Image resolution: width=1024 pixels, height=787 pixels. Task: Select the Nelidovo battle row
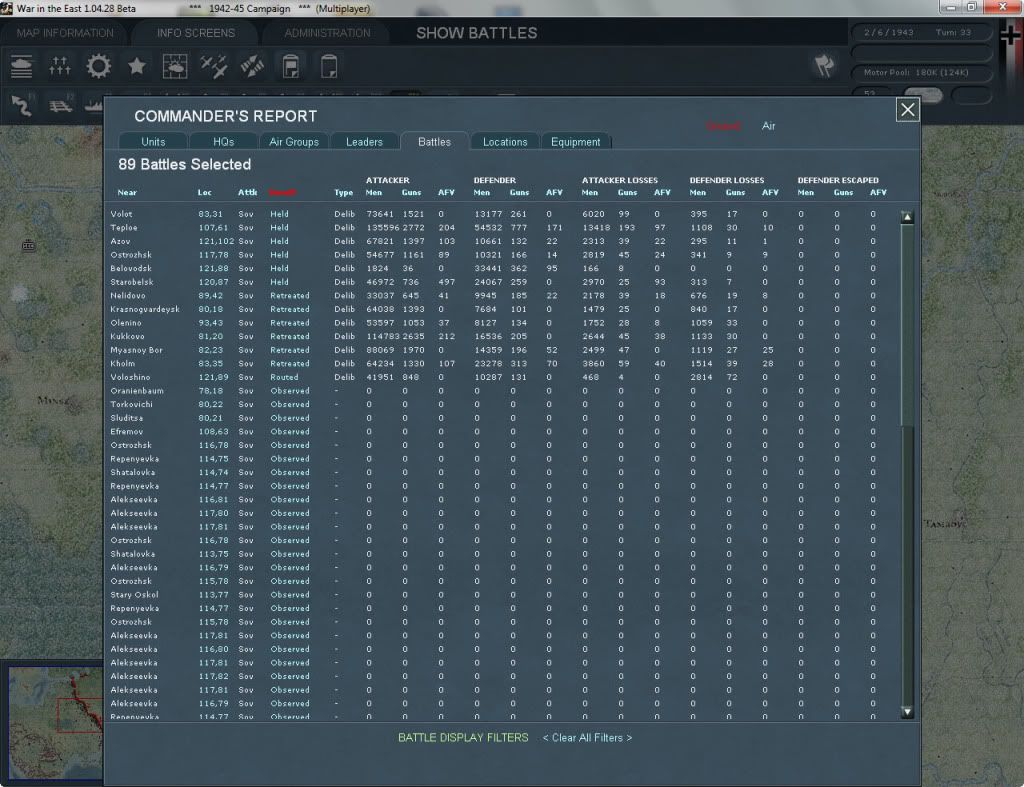tap(502, 296)
